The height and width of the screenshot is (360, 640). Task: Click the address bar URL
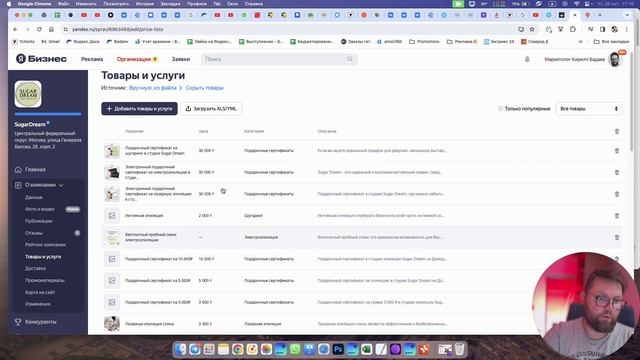point(118,29)
